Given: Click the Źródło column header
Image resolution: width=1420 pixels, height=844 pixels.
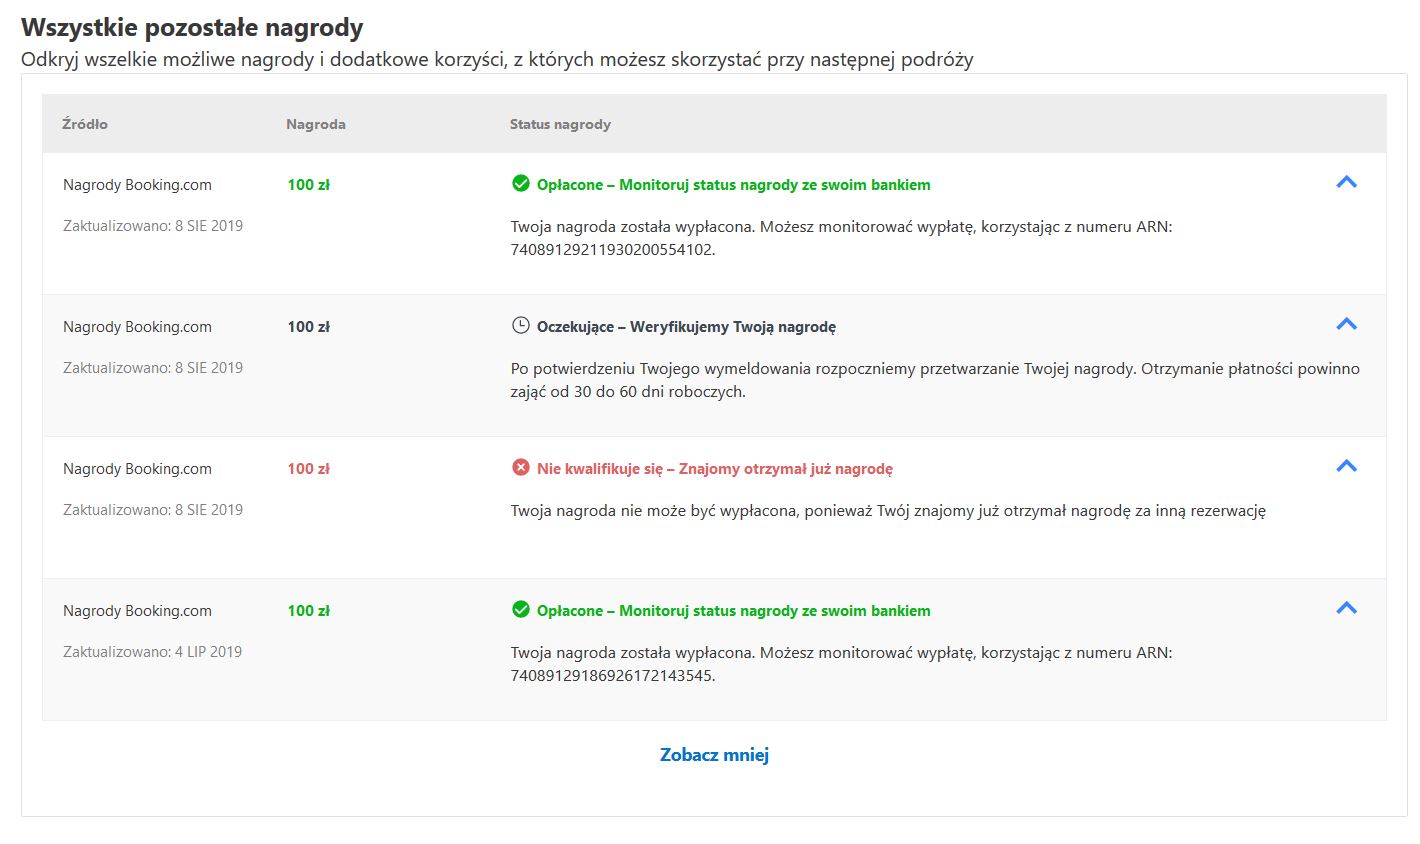Looking at the screenshot, I should [85, 124].
